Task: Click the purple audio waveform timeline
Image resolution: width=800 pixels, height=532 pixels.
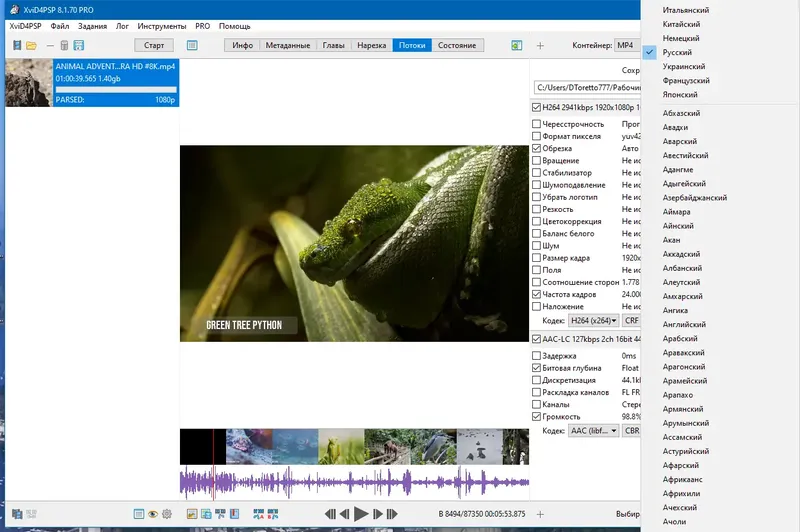Action: click(x=350, y=484)
